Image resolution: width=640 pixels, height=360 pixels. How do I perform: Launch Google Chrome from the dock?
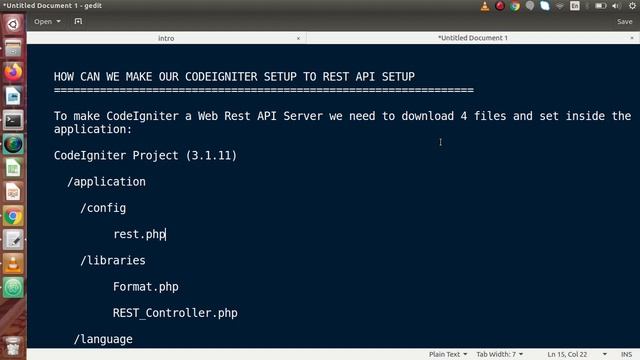click(x=13, y=216)
